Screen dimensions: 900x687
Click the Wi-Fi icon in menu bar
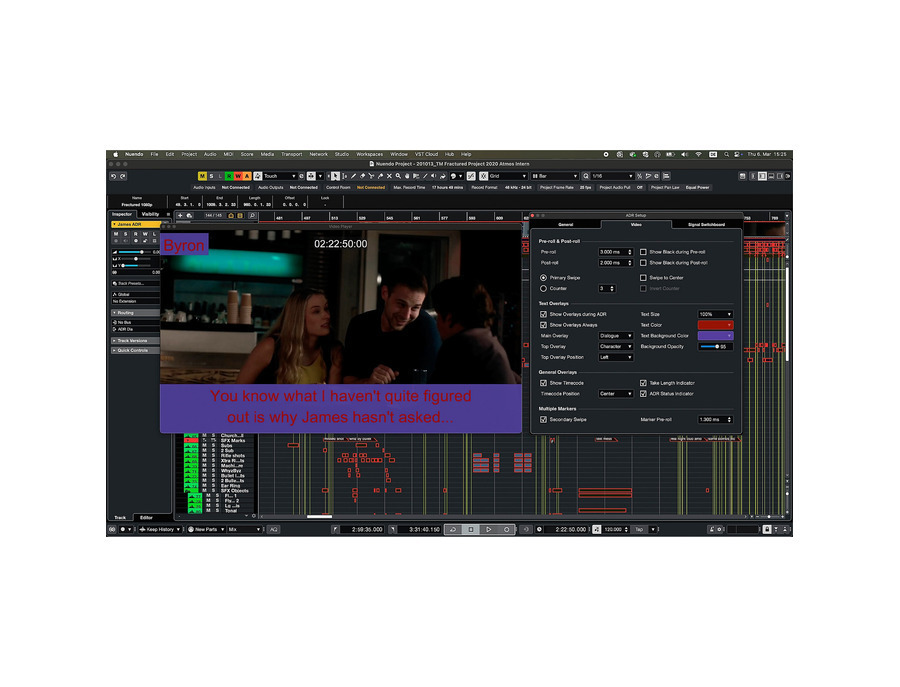click(x=699, y=154)
